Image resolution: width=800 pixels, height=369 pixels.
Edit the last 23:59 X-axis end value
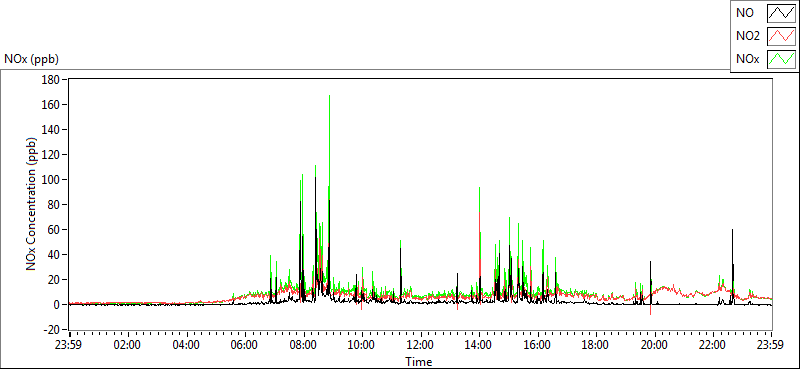771,344
